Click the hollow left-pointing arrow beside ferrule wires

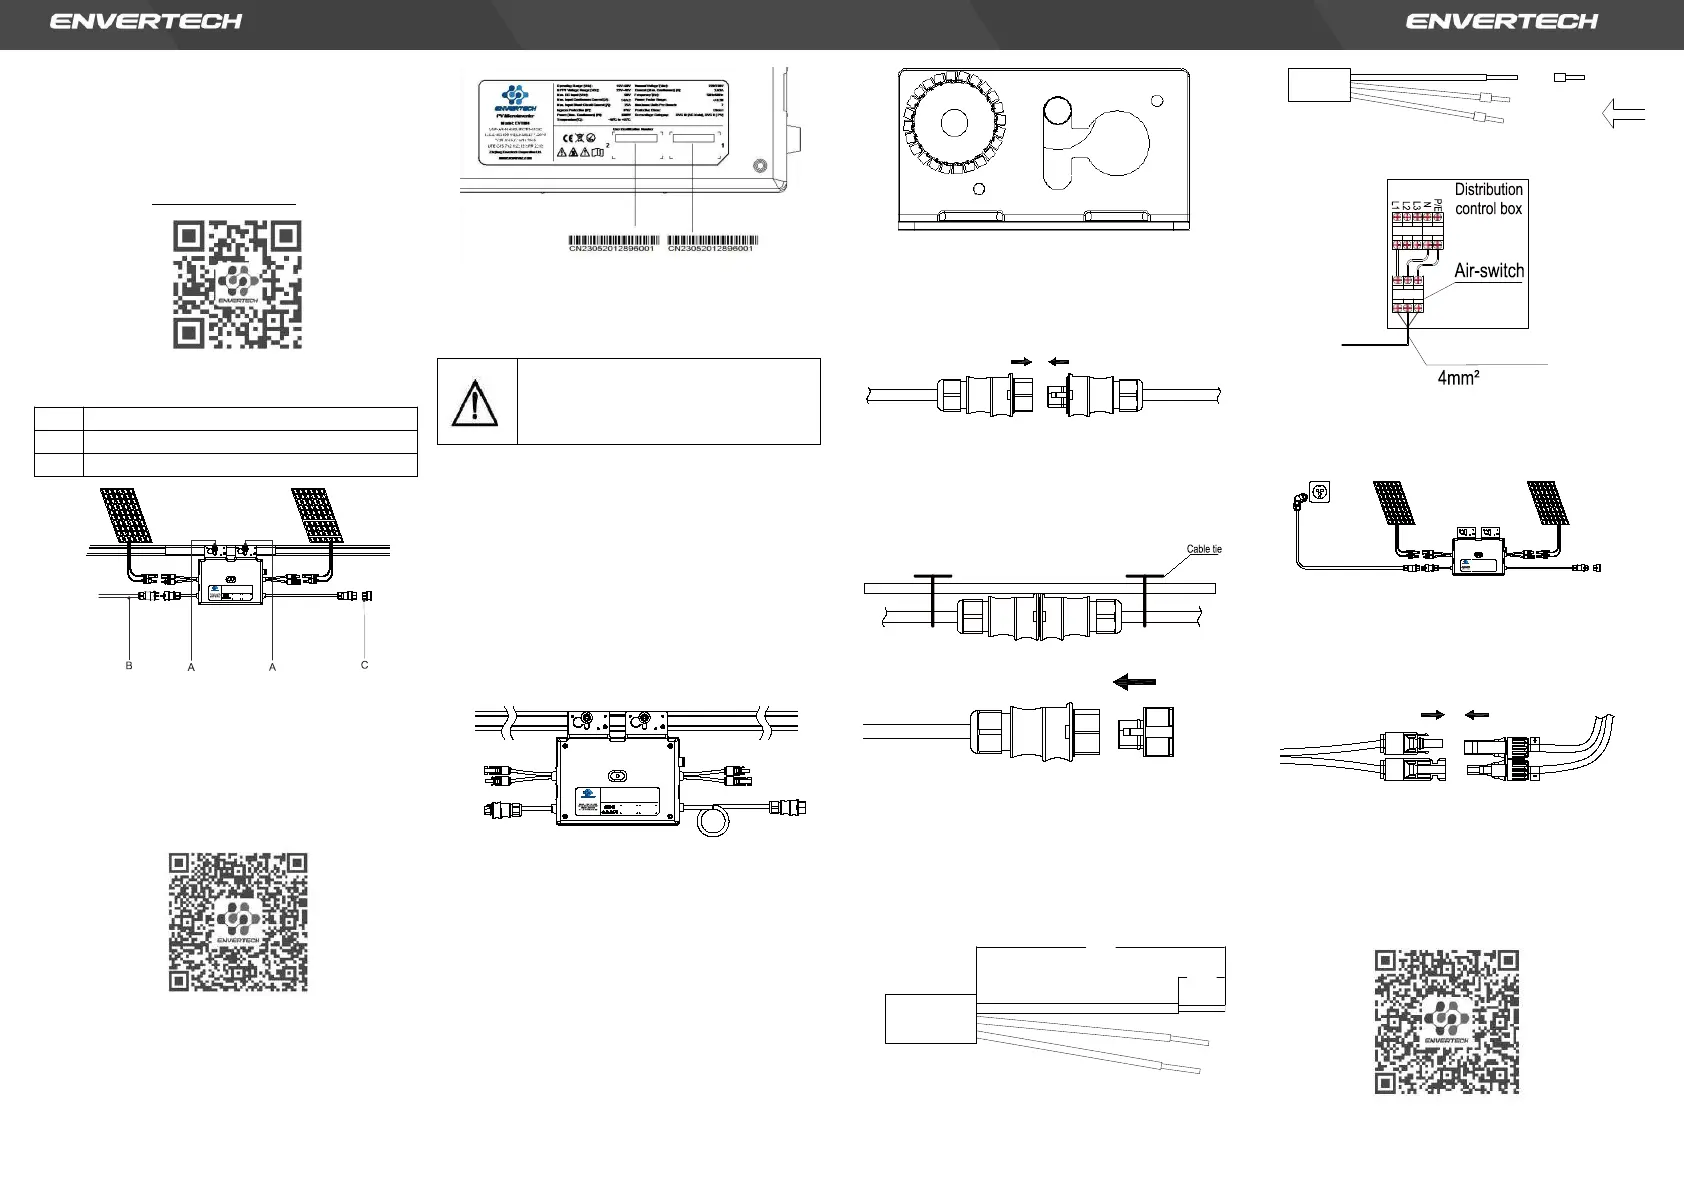click(1623, 114)
